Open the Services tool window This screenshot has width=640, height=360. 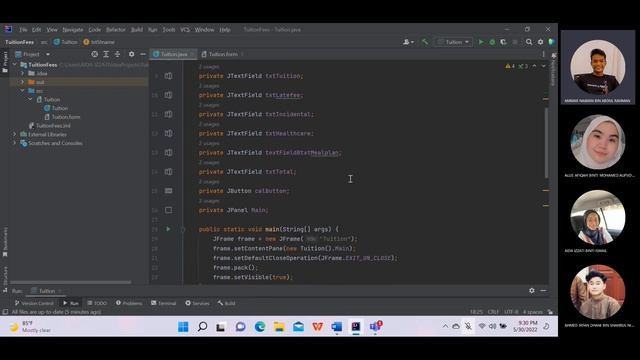(197, 303)
